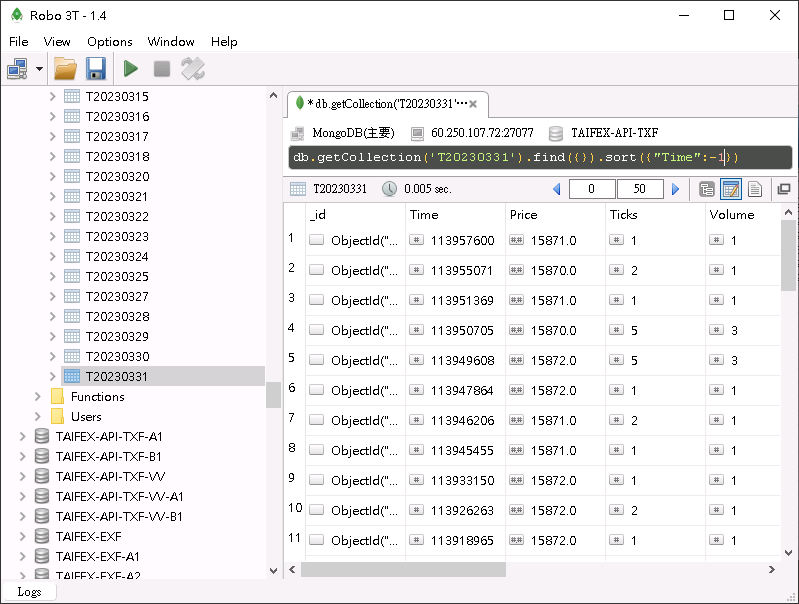Click into the query editor text
The image size is (799, 604).
[x=540, y=157]
